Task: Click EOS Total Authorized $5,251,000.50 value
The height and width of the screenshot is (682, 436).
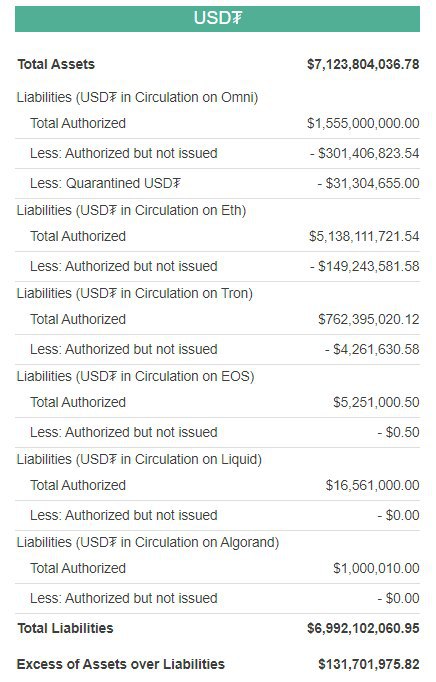Action: (376, 402)
